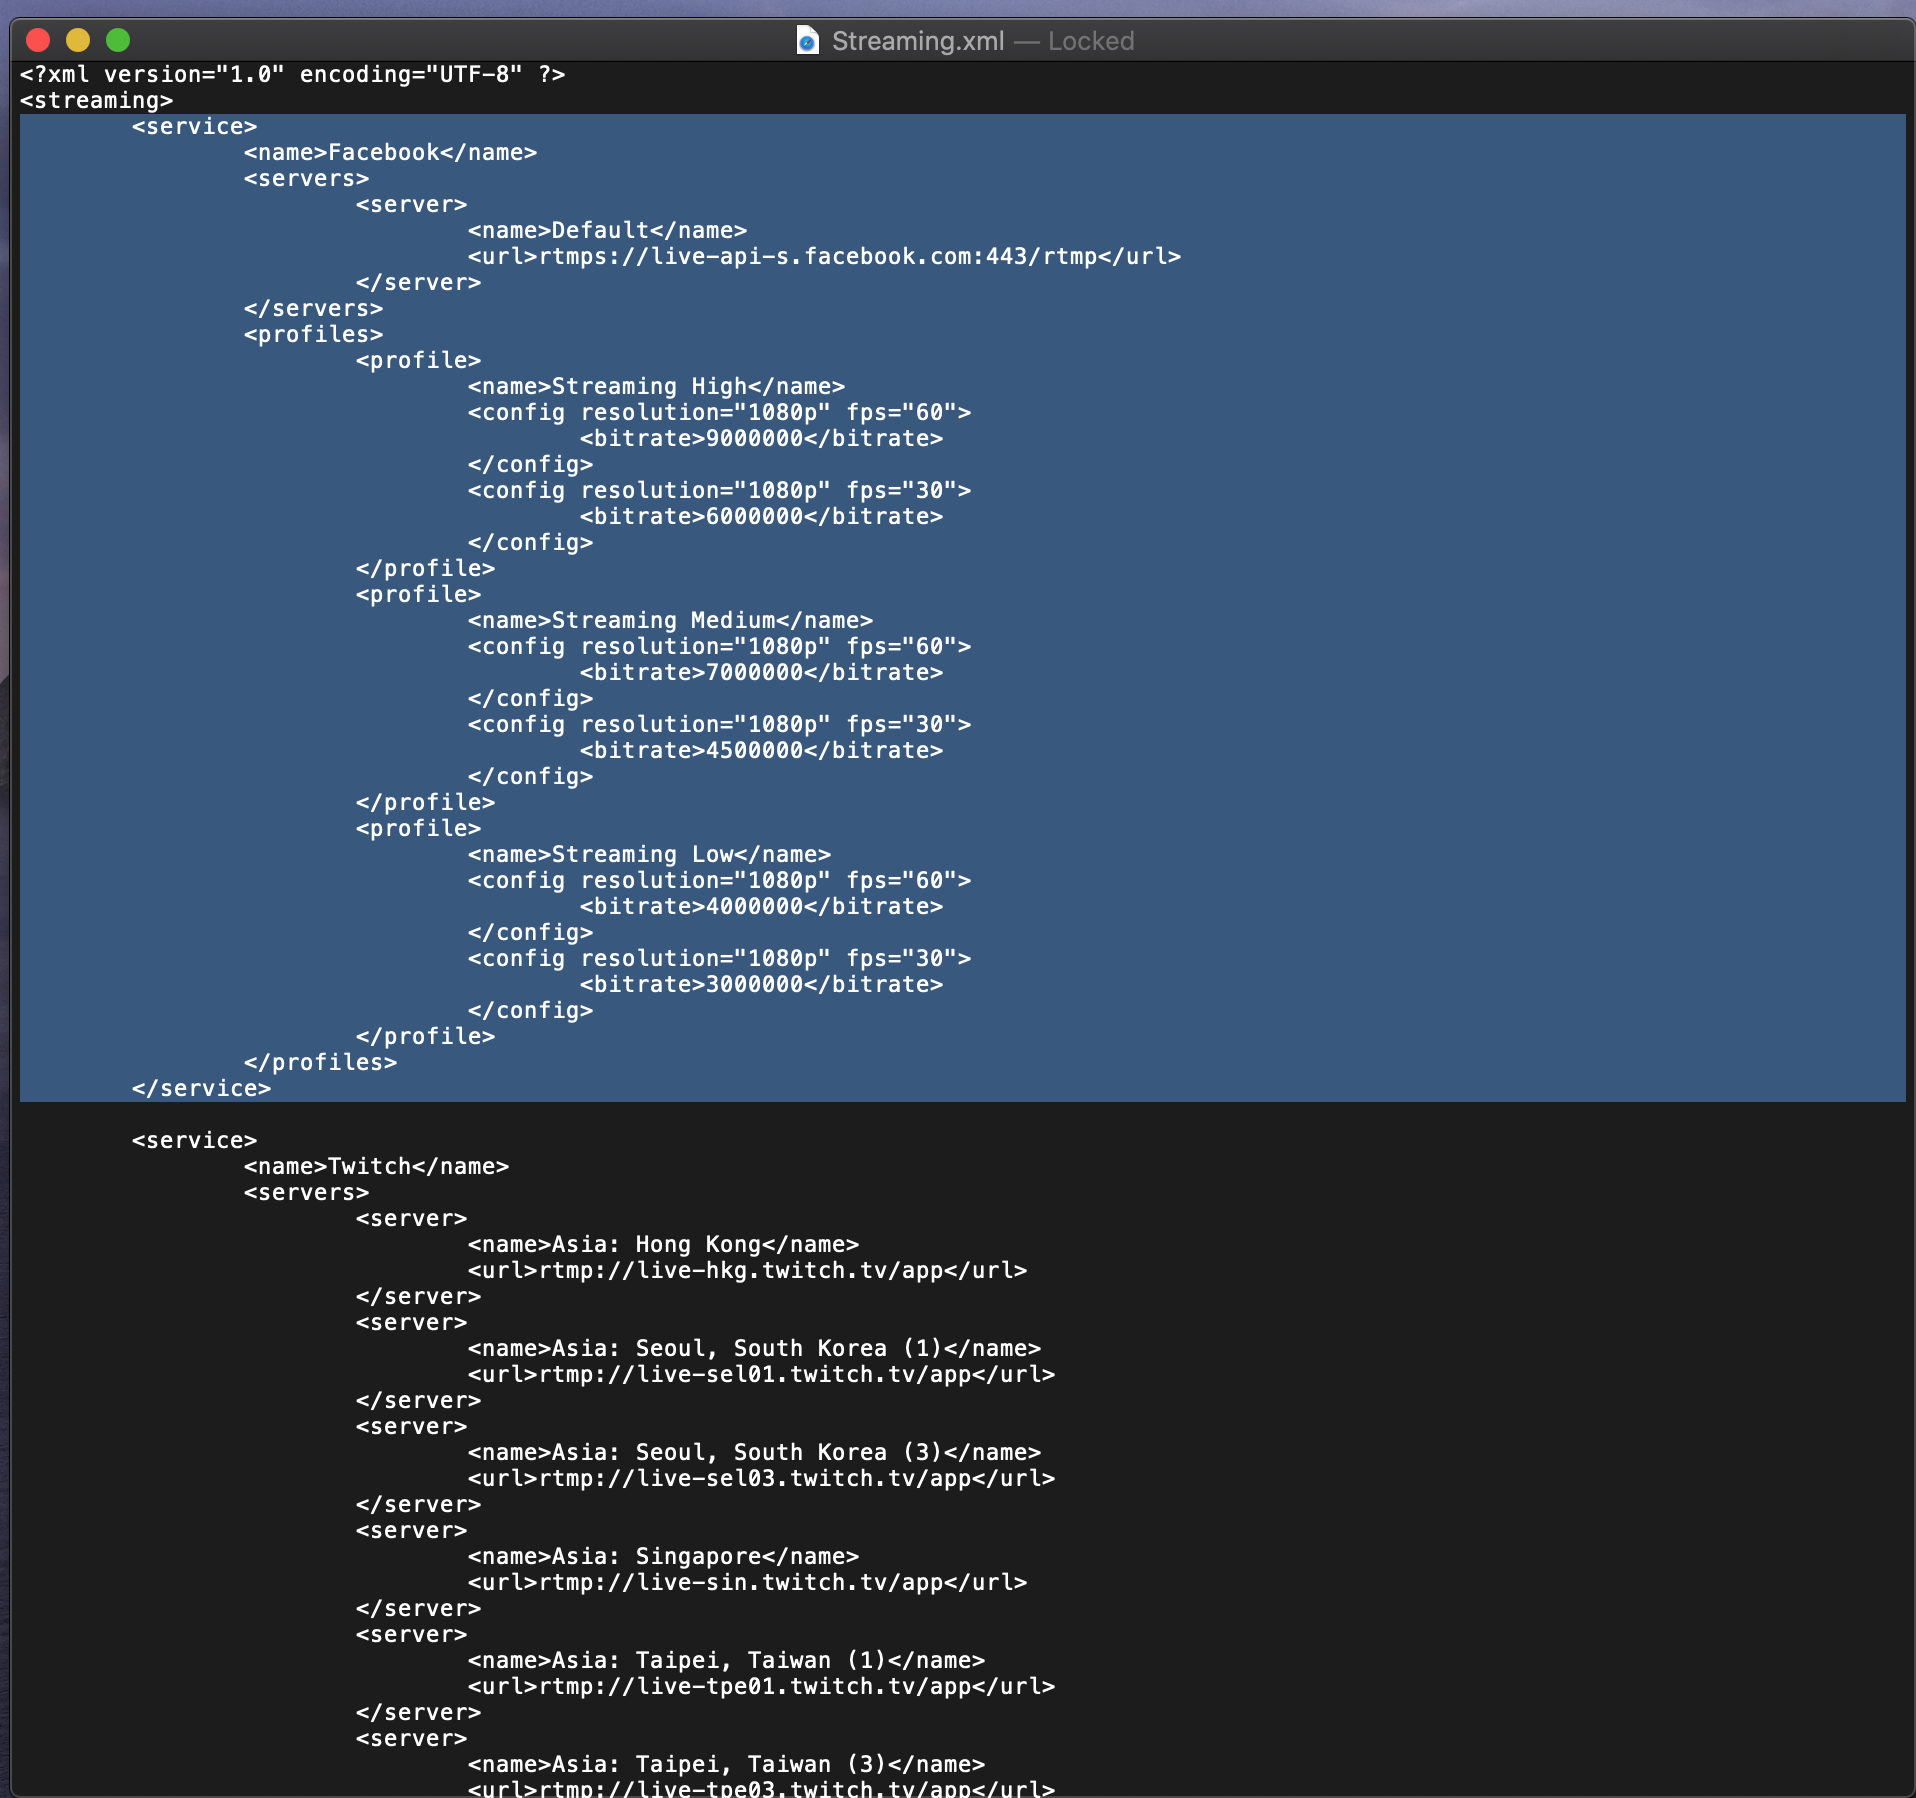Click the Locked status label in title bar

[1090, 41]
